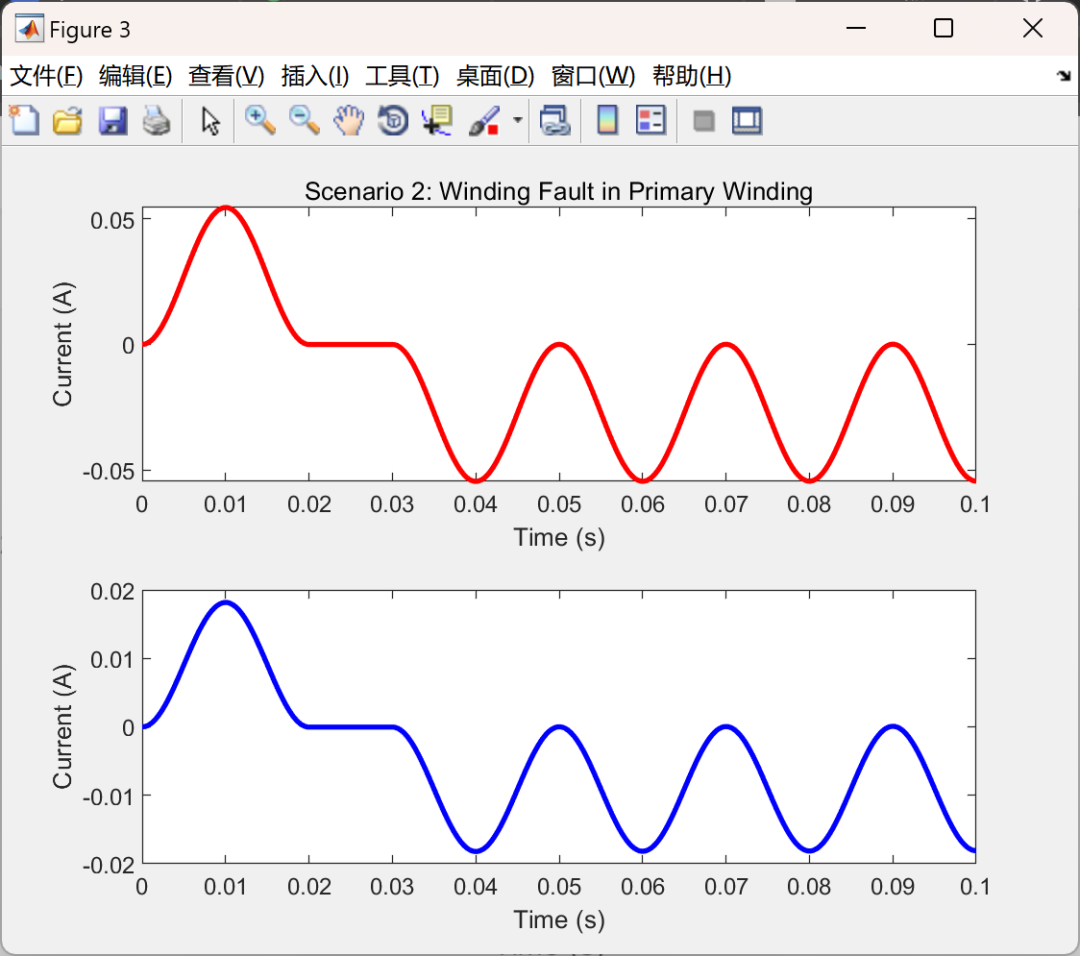1080x956 pixels.
Task: Insert a Colorbar using the toolbar icon
Action: (x=607, y=121)
